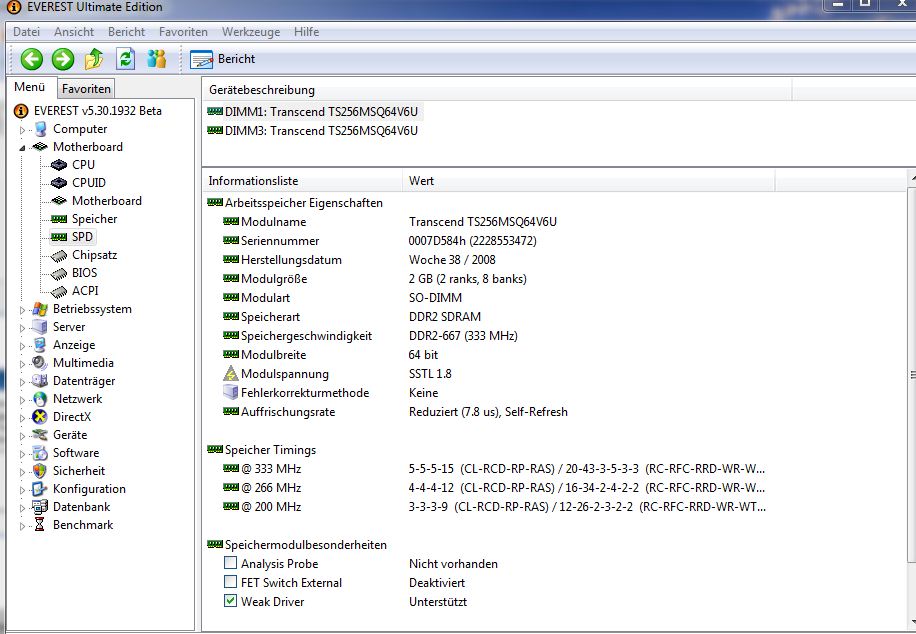
Task: Click the Benchmark hourglass icon
Action: [40, 525]
